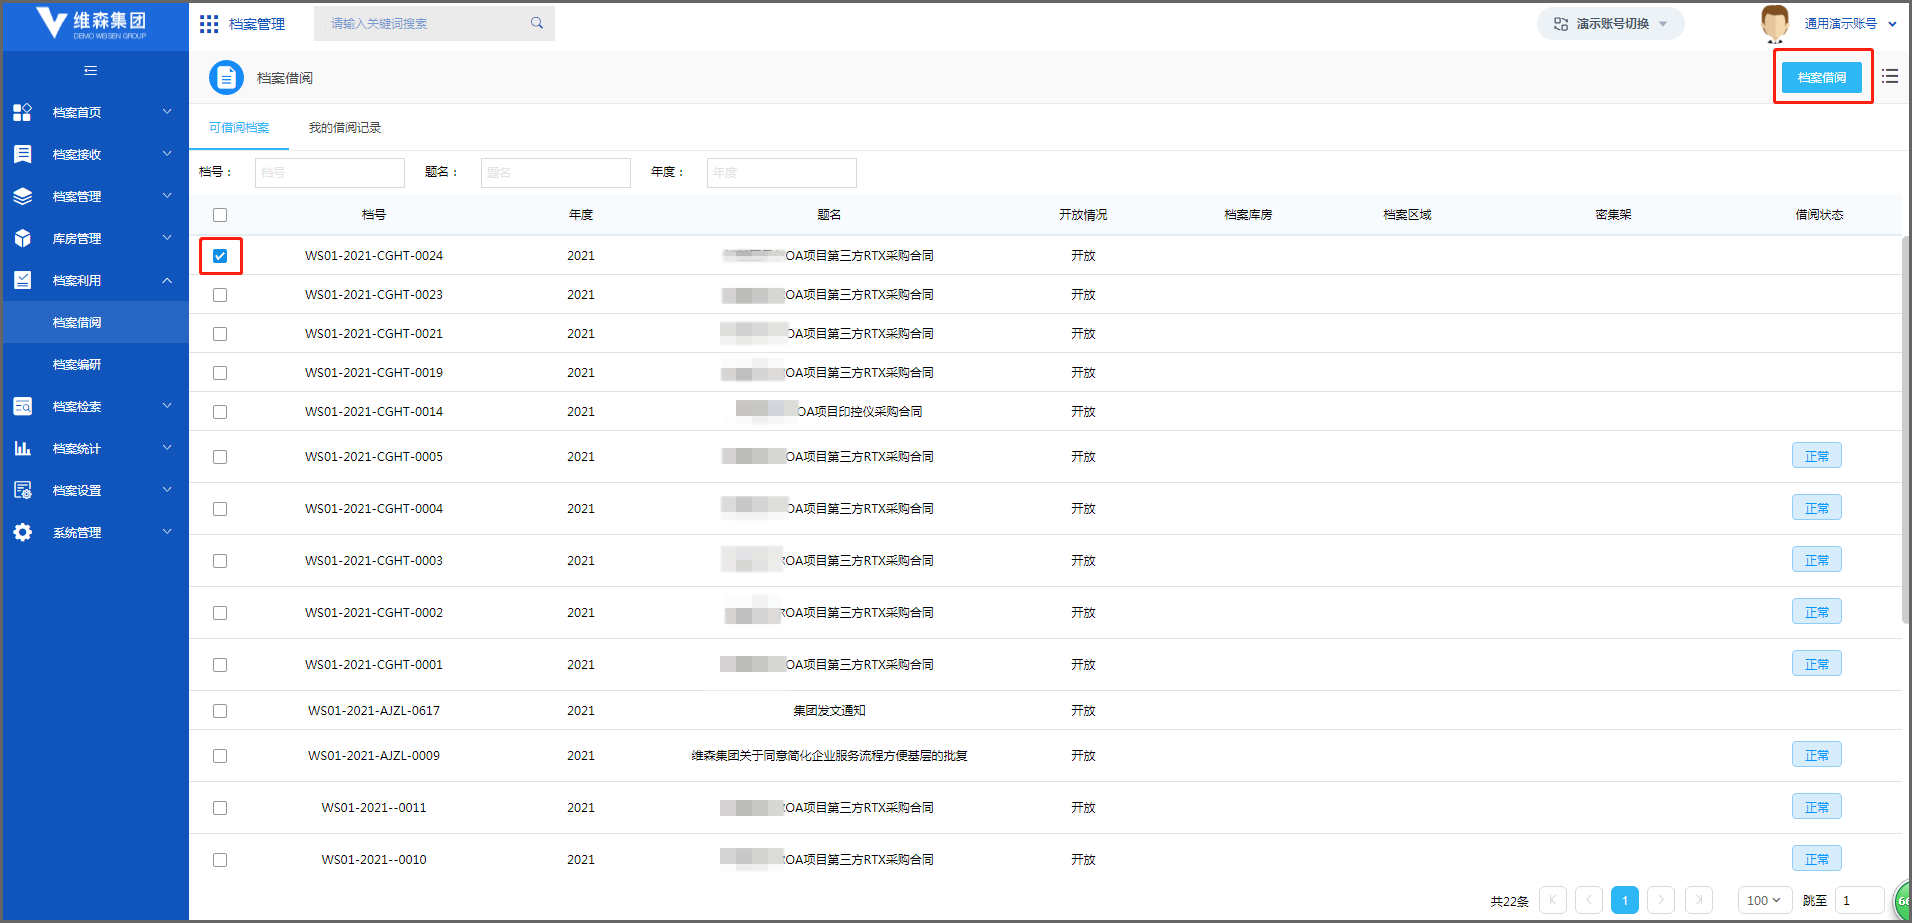Image resolution: width=1912 pixels, height=923 pixels.
Task: Open the 档案借阅 sidebar submenu item
Action: tap(95, 322)
